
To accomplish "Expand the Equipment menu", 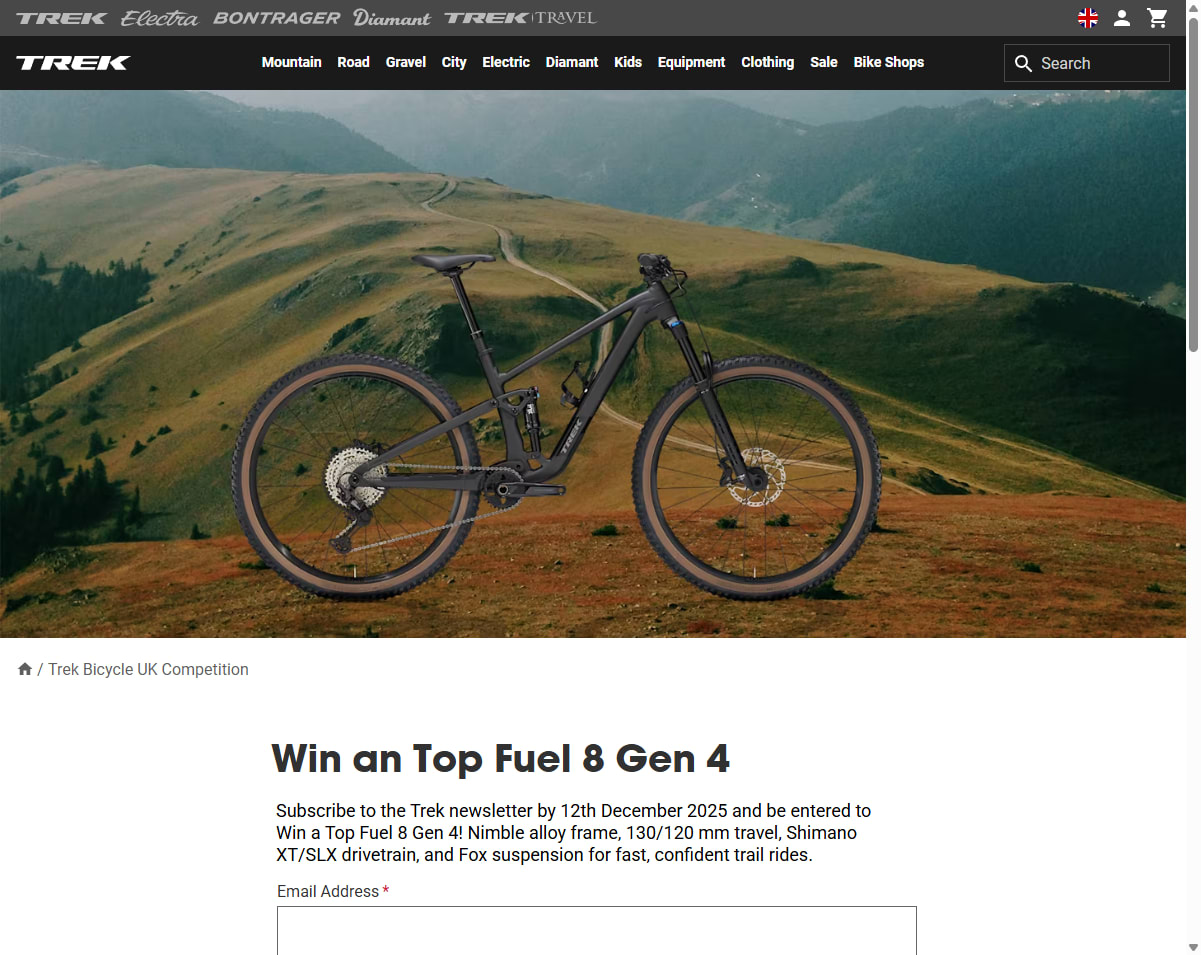I will (x=691, y=62).
